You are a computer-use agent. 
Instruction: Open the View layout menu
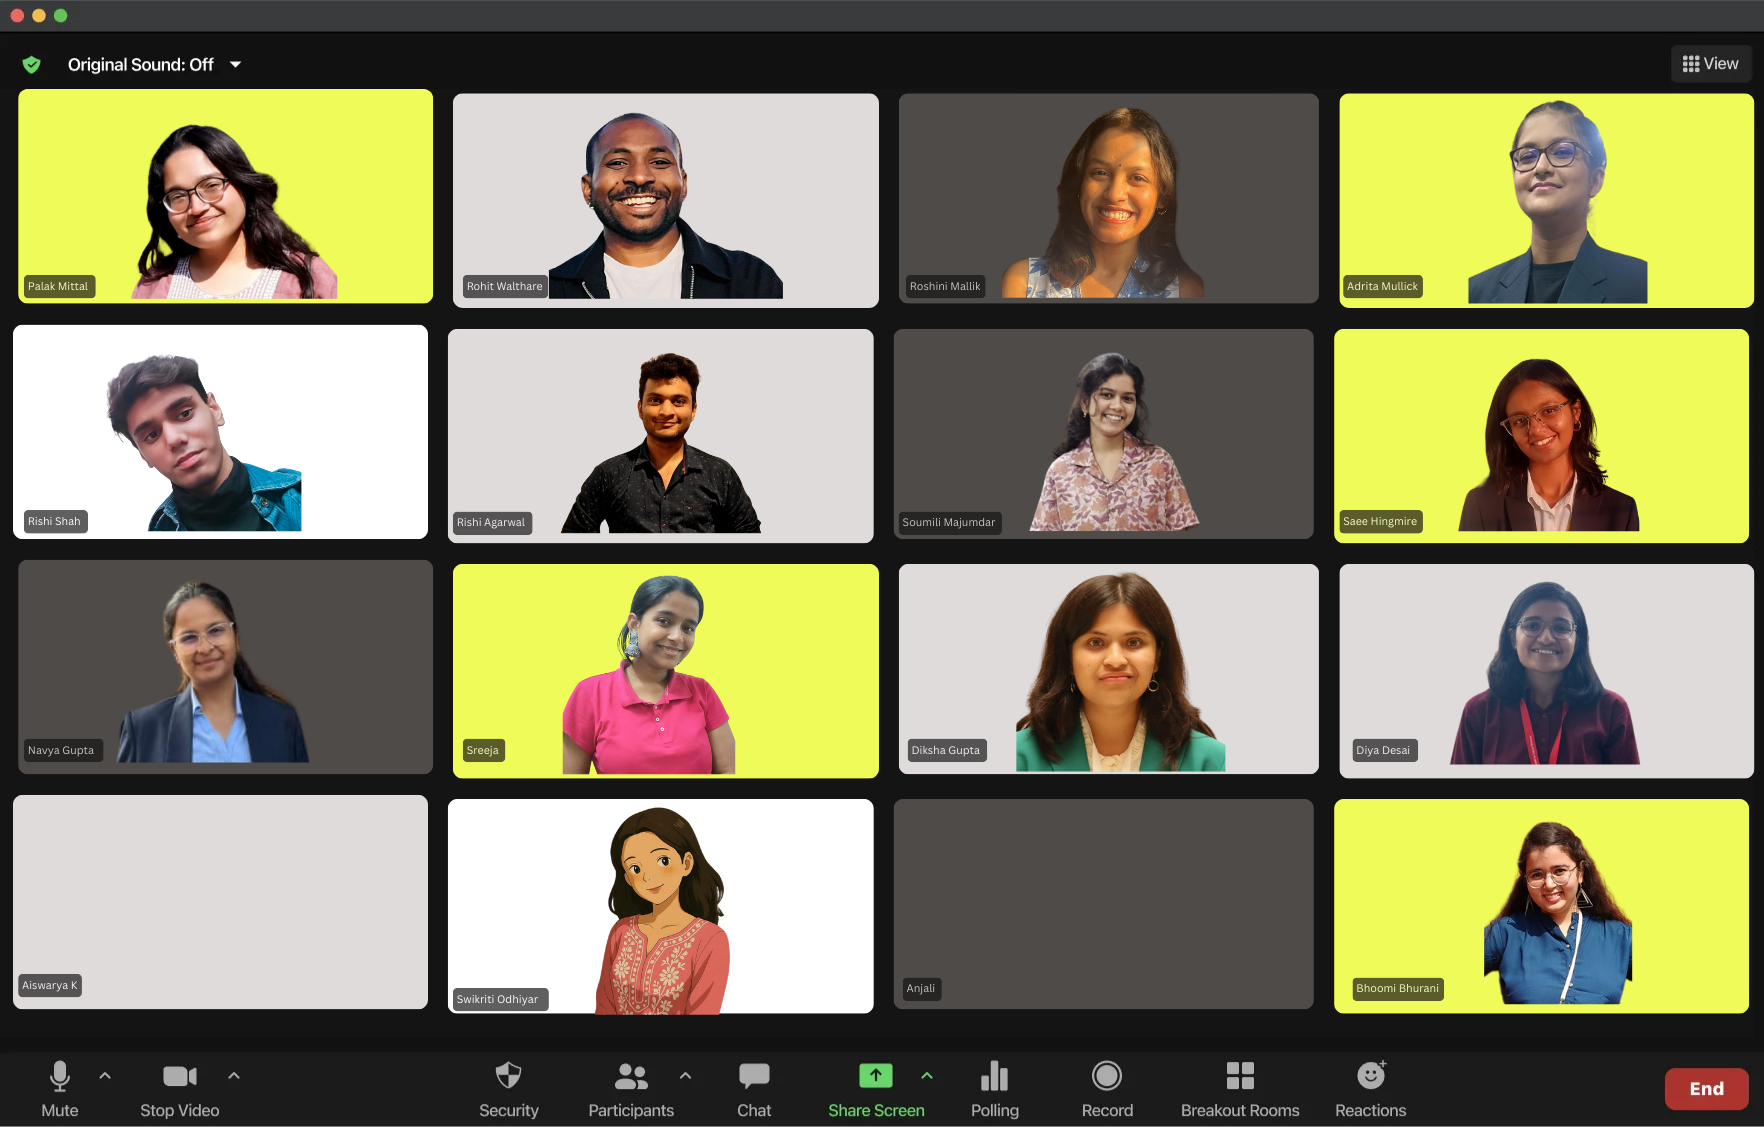pos(1711,64)
